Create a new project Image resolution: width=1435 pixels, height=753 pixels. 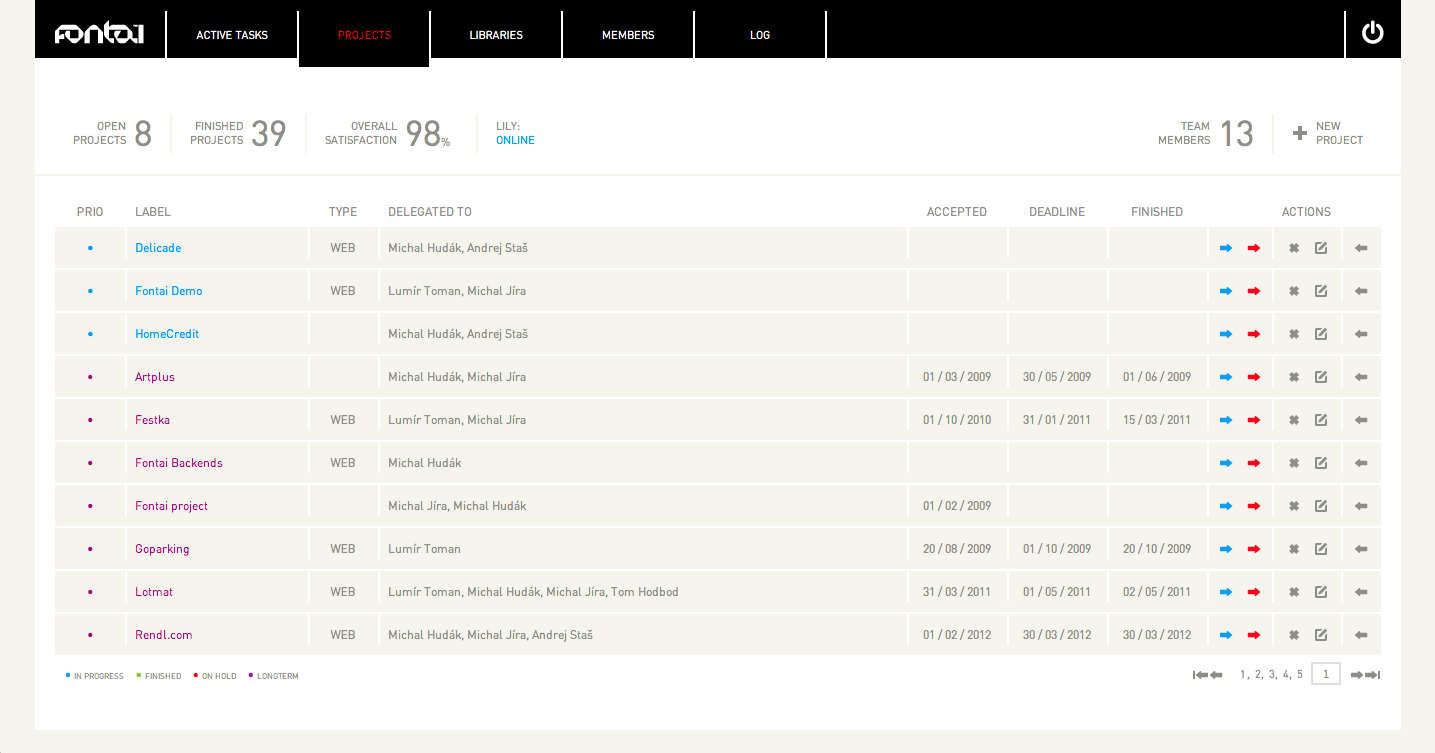pyautogui.click(x=1328, y=133)
